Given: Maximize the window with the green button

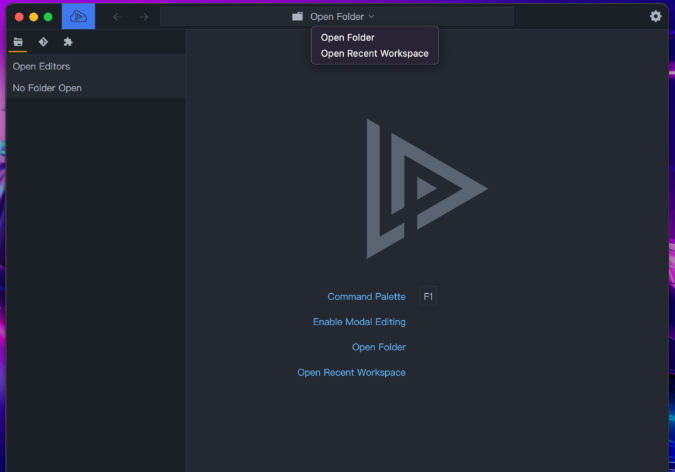Looking at the screenshot, I should (48, 17).
